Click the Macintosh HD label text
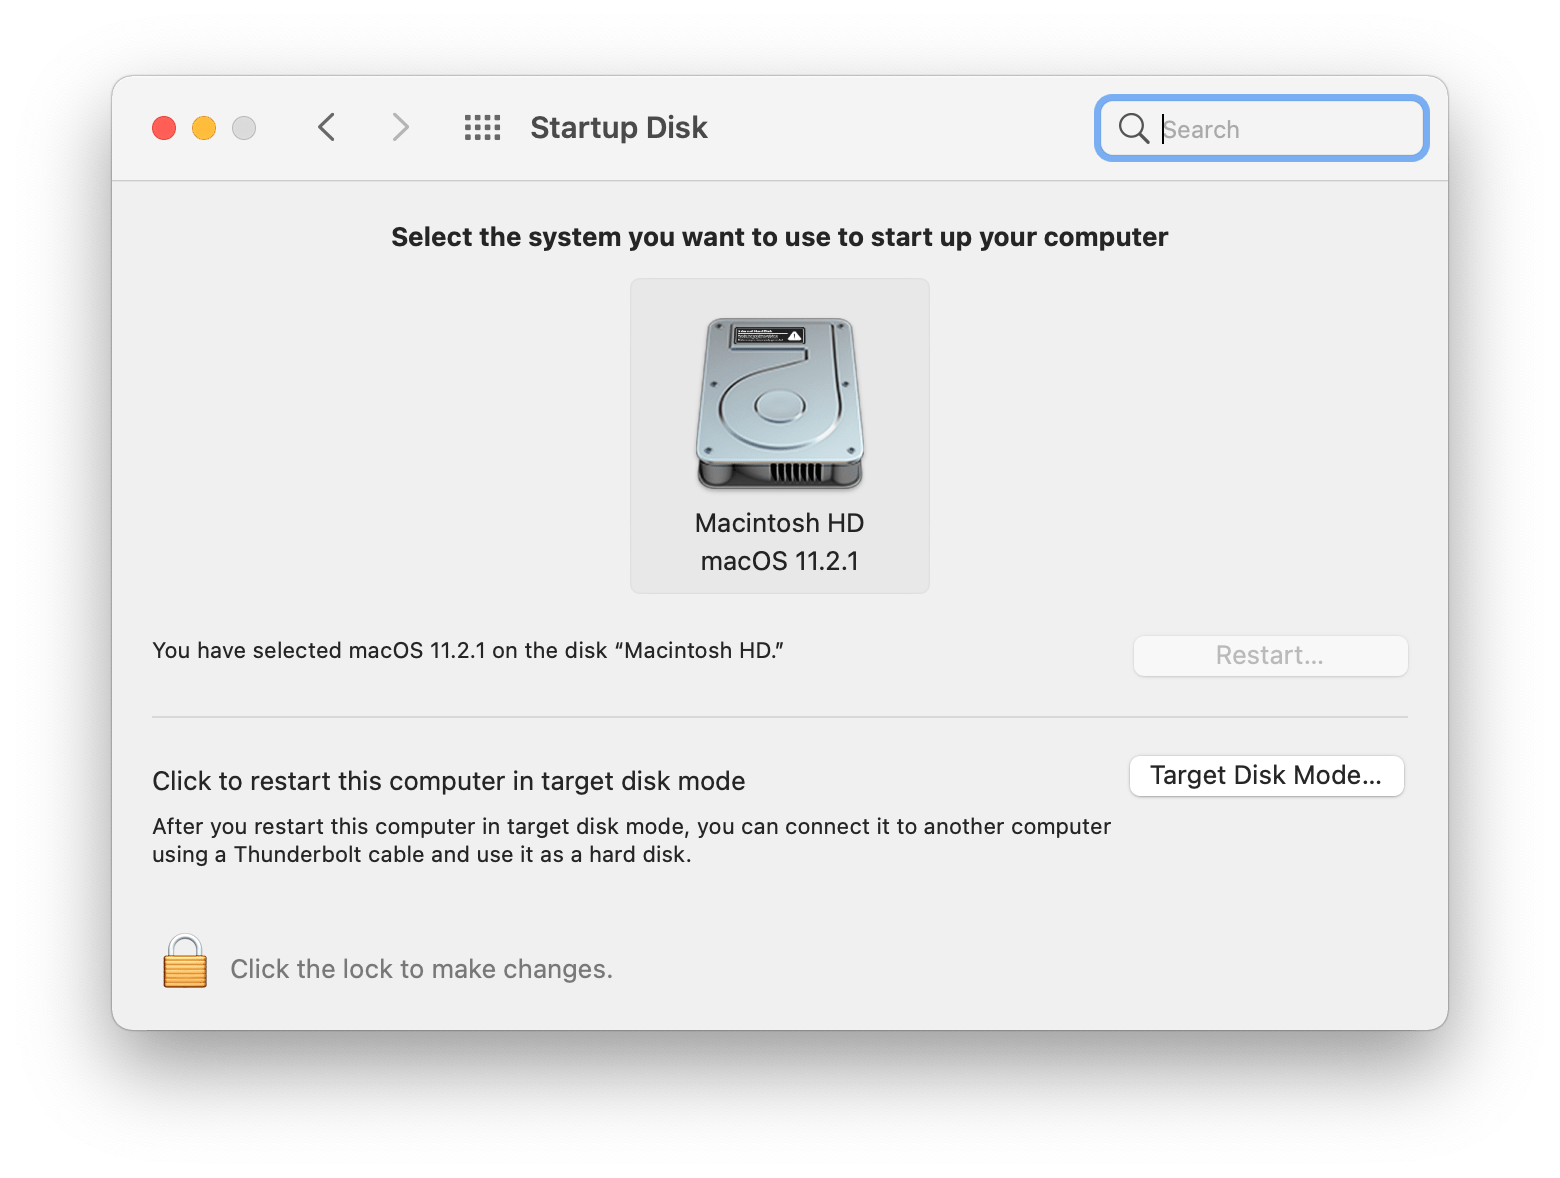Image resolution: width=1560 pixels, height=1178 pixels. click(x=779, y=522)
